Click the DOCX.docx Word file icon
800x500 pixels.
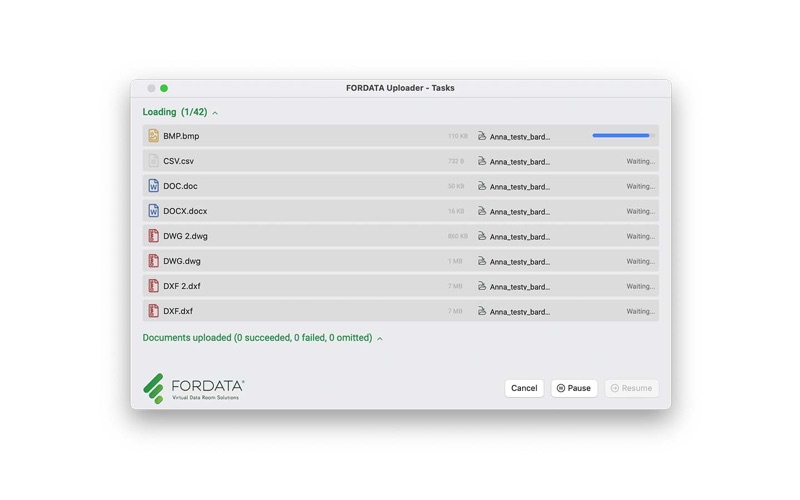(x=153, y=211)
